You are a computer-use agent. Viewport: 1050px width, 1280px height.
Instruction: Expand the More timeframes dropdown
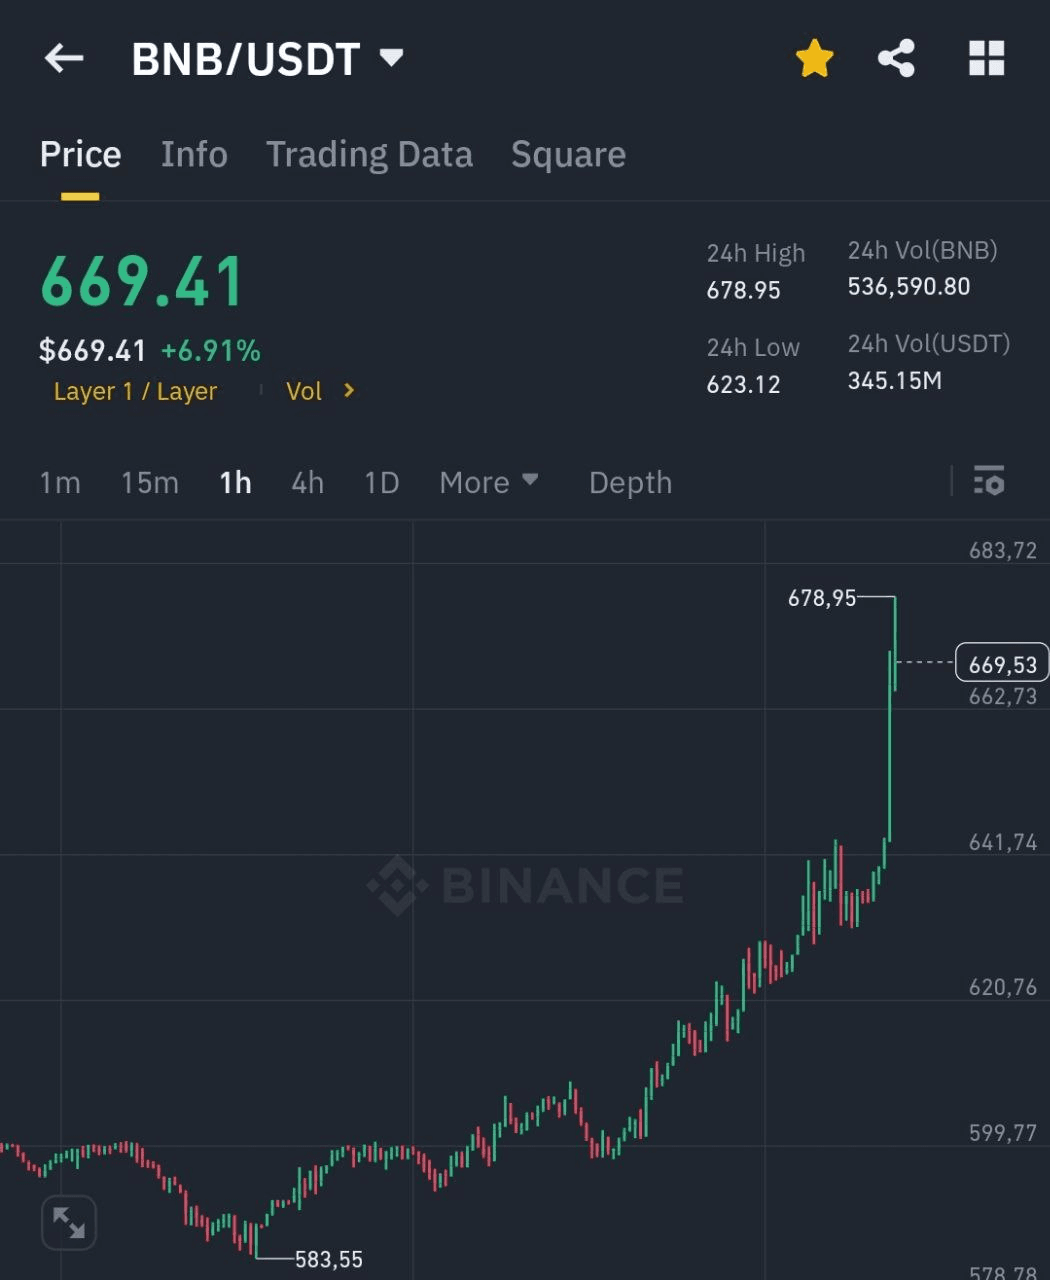tap(489, 483)
